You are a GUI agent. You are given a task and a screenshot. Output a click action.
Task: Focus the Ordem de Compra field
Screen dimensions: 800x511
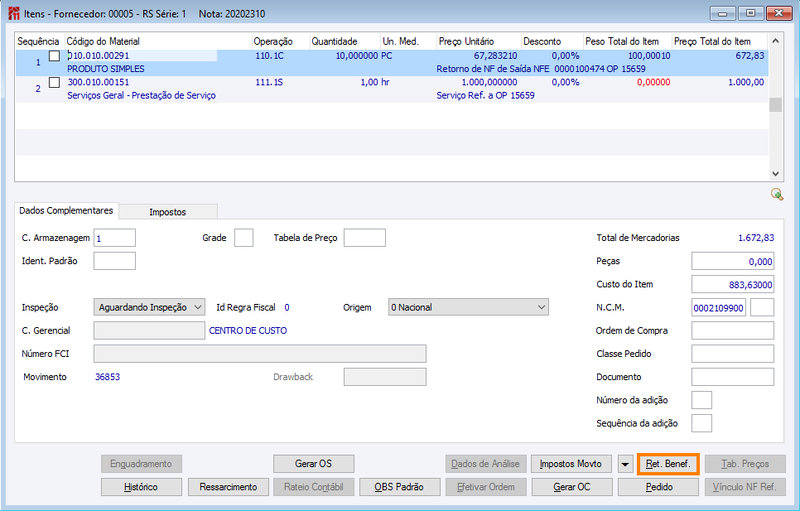733,330
